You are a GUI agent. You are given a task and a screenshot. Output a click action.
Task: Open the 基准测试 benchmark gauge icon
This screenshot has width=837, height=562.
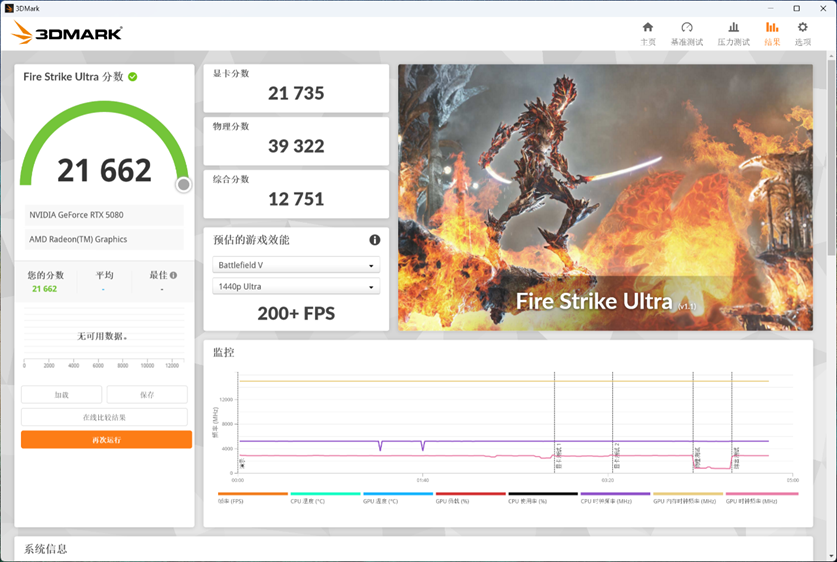pos(686,33)
